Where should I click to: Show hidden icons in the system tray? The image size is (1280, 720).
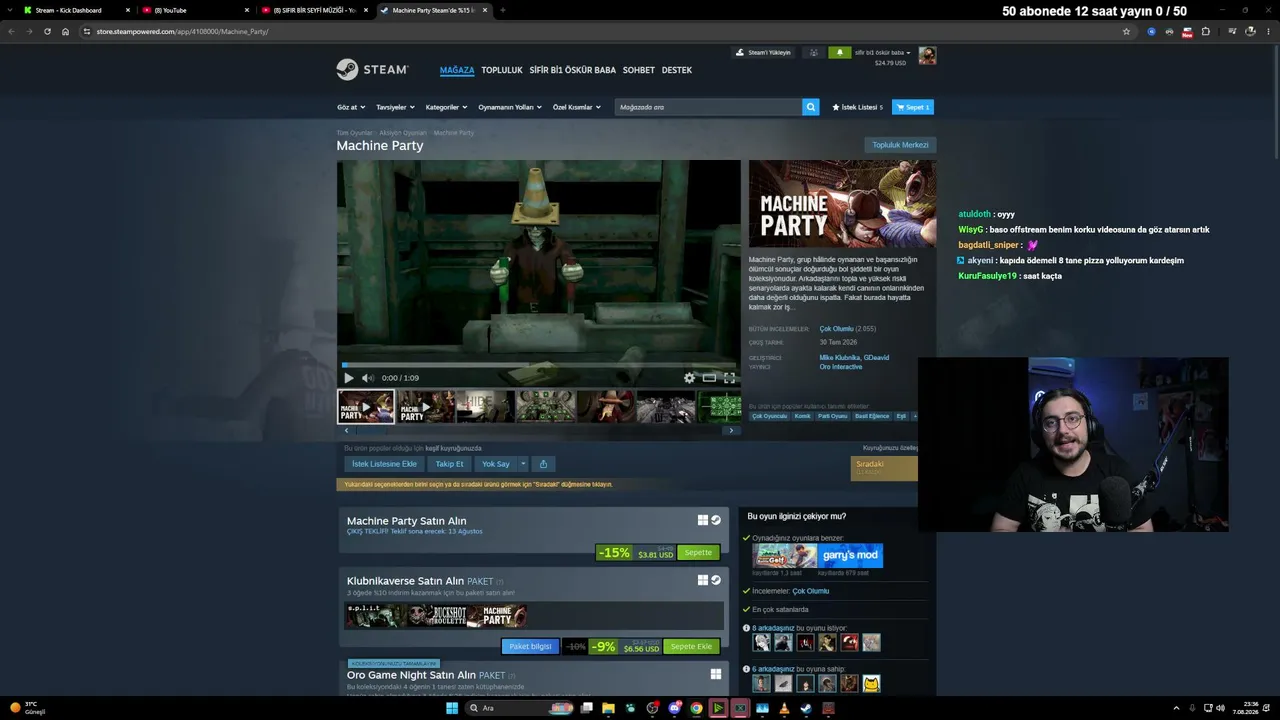coord(1176,708)
